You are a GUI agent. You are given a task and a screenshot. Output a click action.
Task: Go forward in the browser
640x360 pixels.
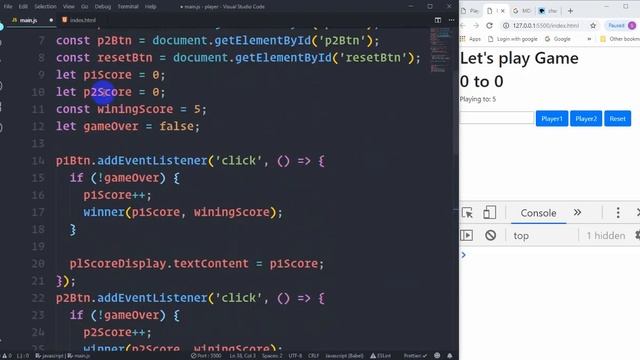tap(476, 25)
